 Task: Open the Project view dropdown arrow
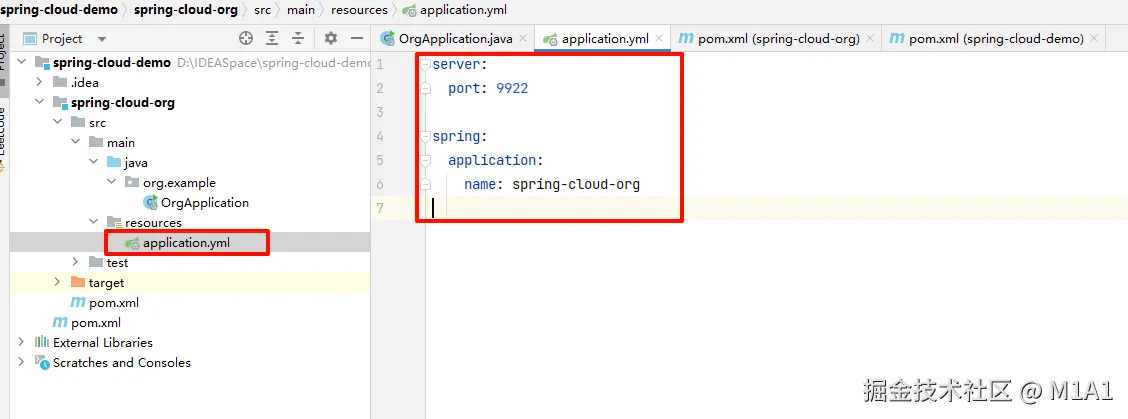(x=101, y=39)
